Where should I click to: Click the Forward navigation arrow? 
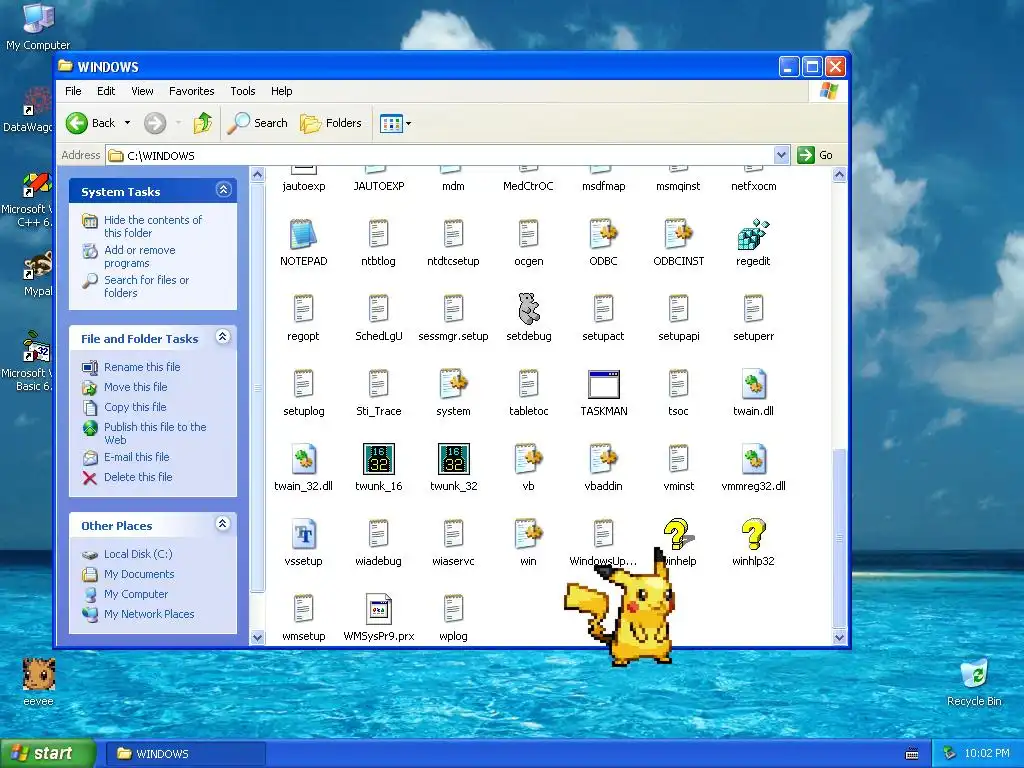(x=155, y=123)
